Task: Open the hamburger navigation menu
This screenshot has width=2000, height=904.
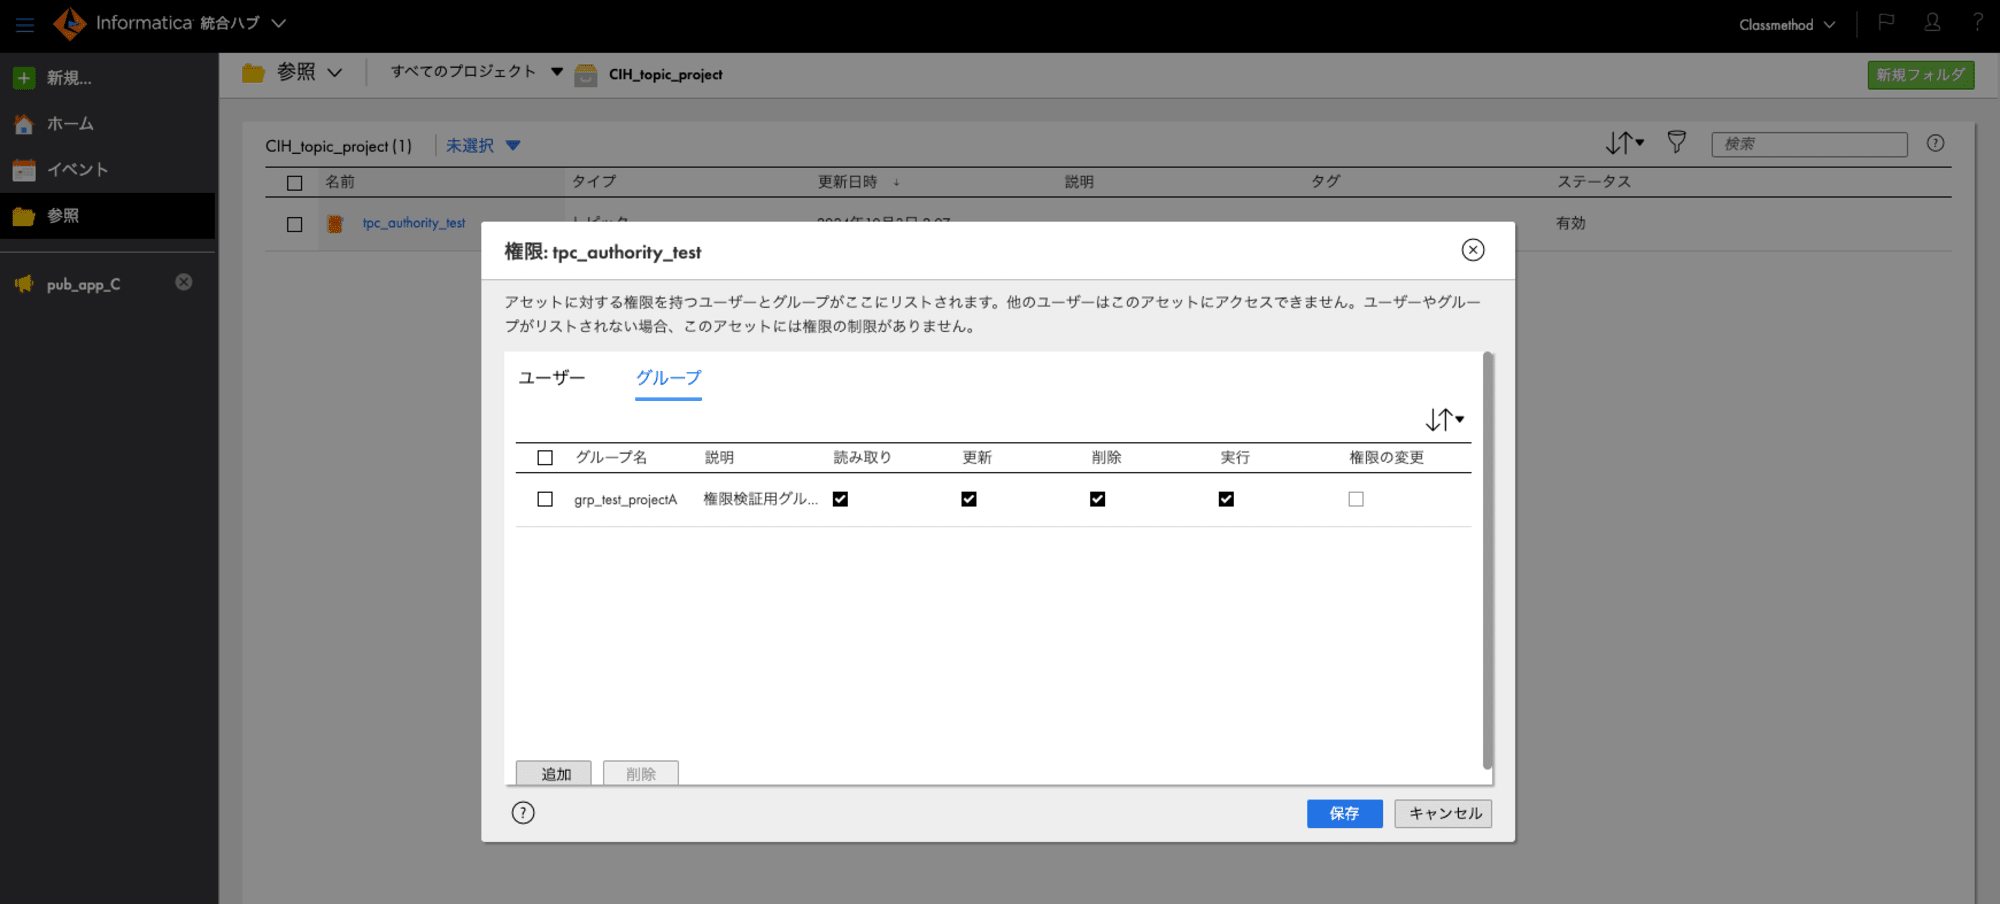Action: [x=25, y=24]
